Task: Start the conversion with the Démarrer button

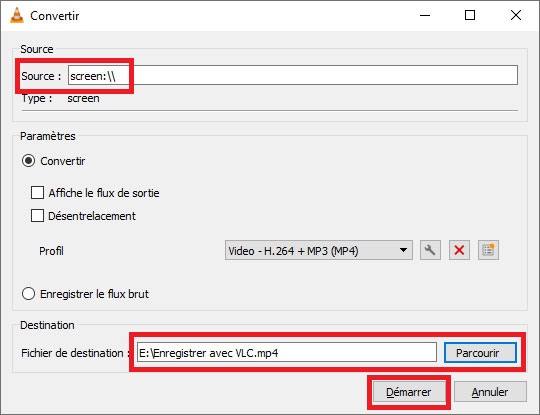Action: click(409, 392)
